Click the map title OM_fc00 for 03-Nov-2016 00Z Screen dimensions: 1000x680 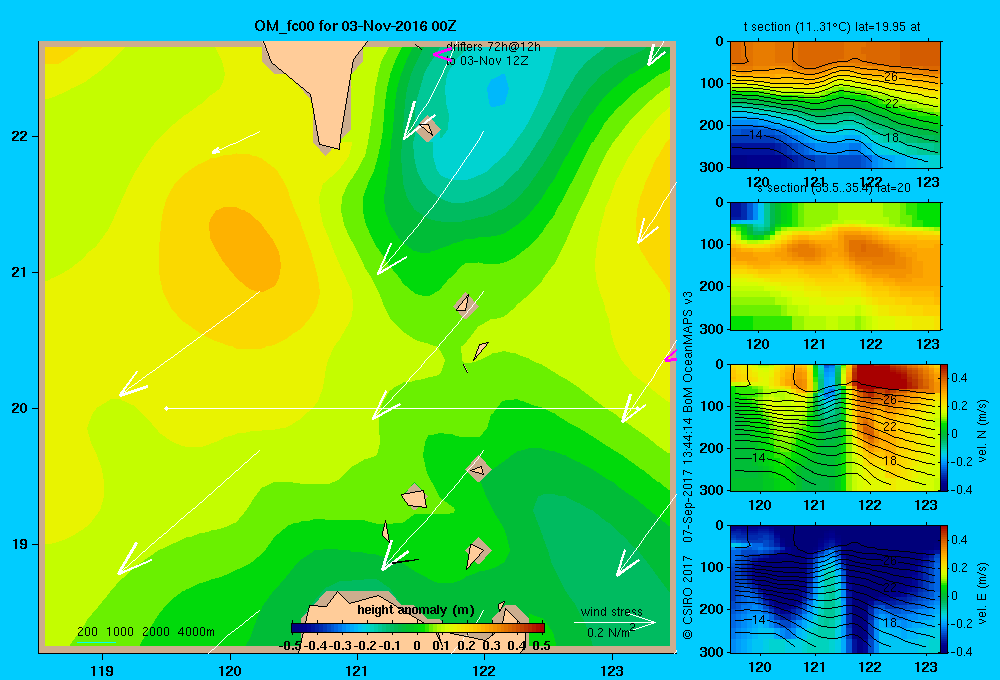click(355, 26)
